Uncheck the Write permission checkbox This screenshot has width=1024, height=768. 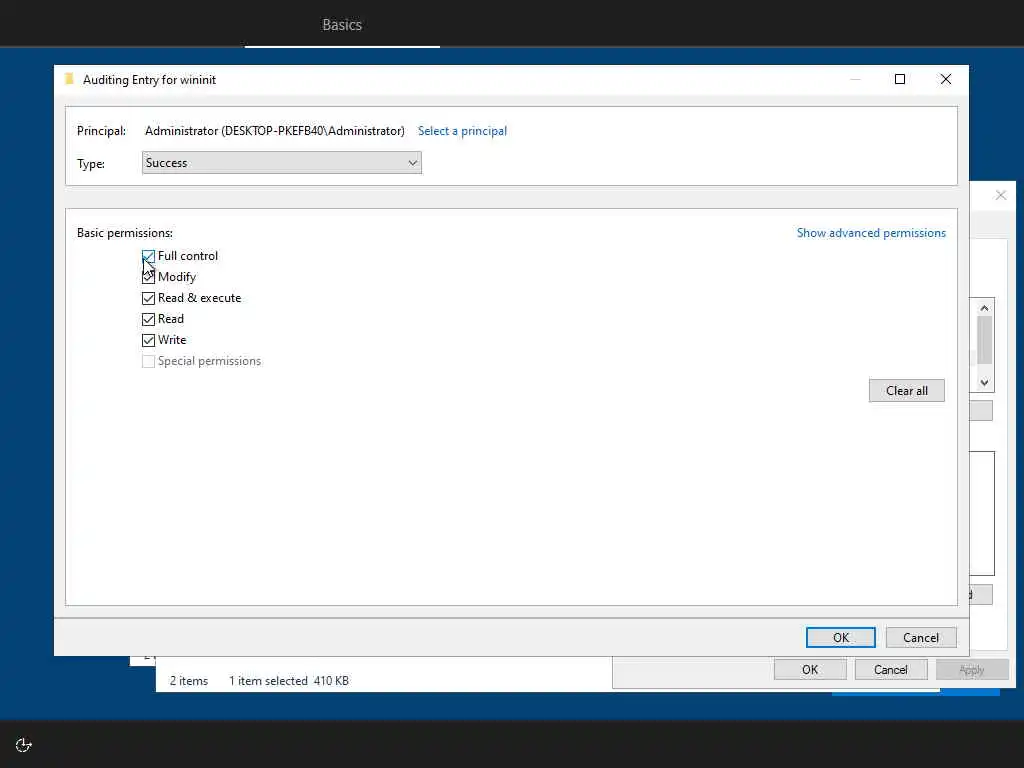(x=148, y=340)
